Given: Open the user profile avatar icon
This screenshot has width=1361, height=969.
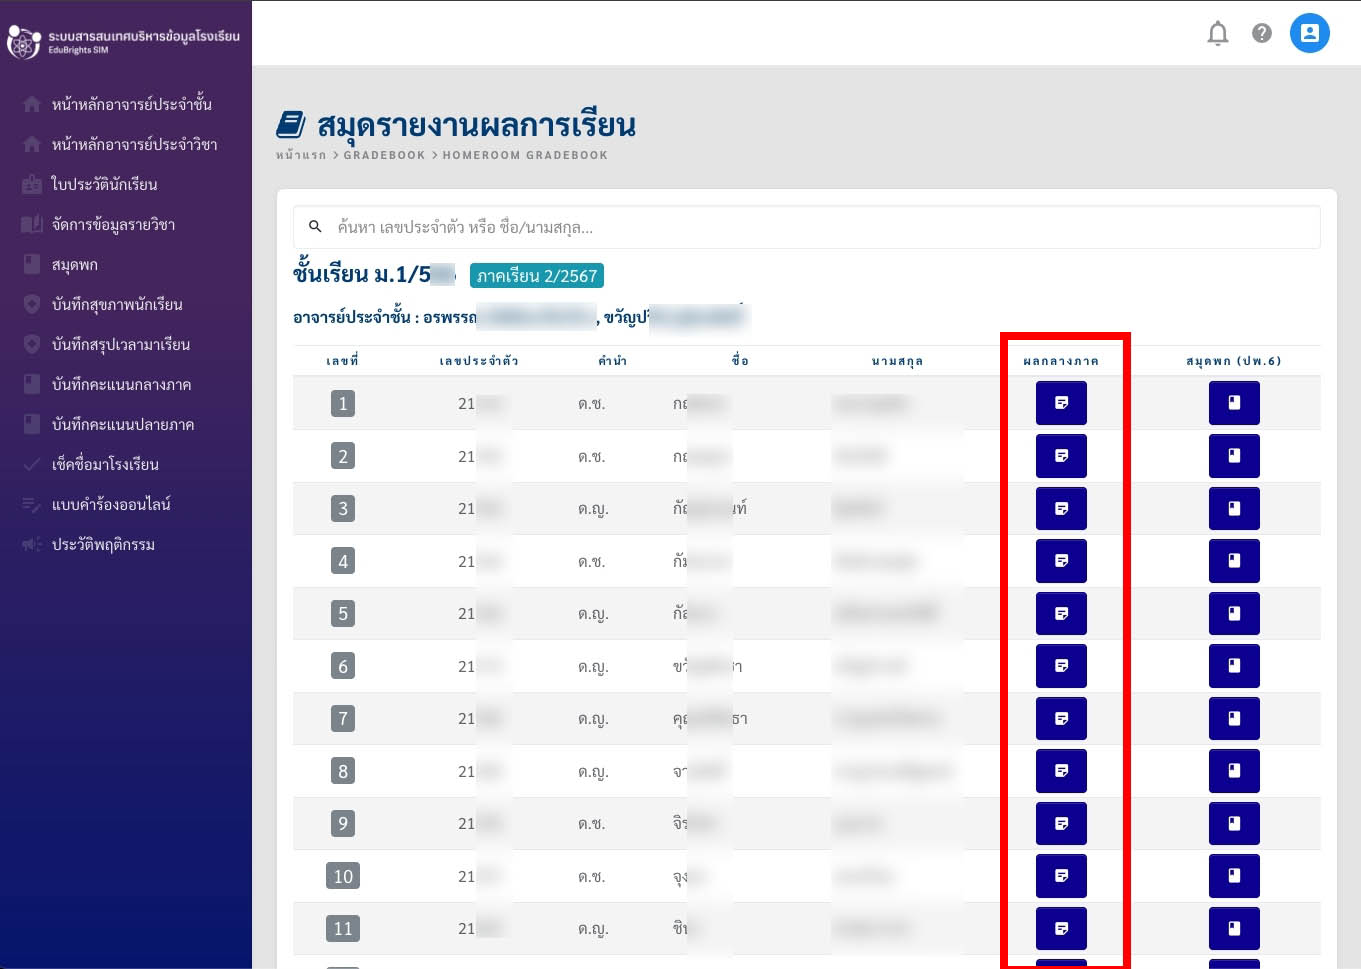Looking at the screenshot, I should pos(1309,34).
